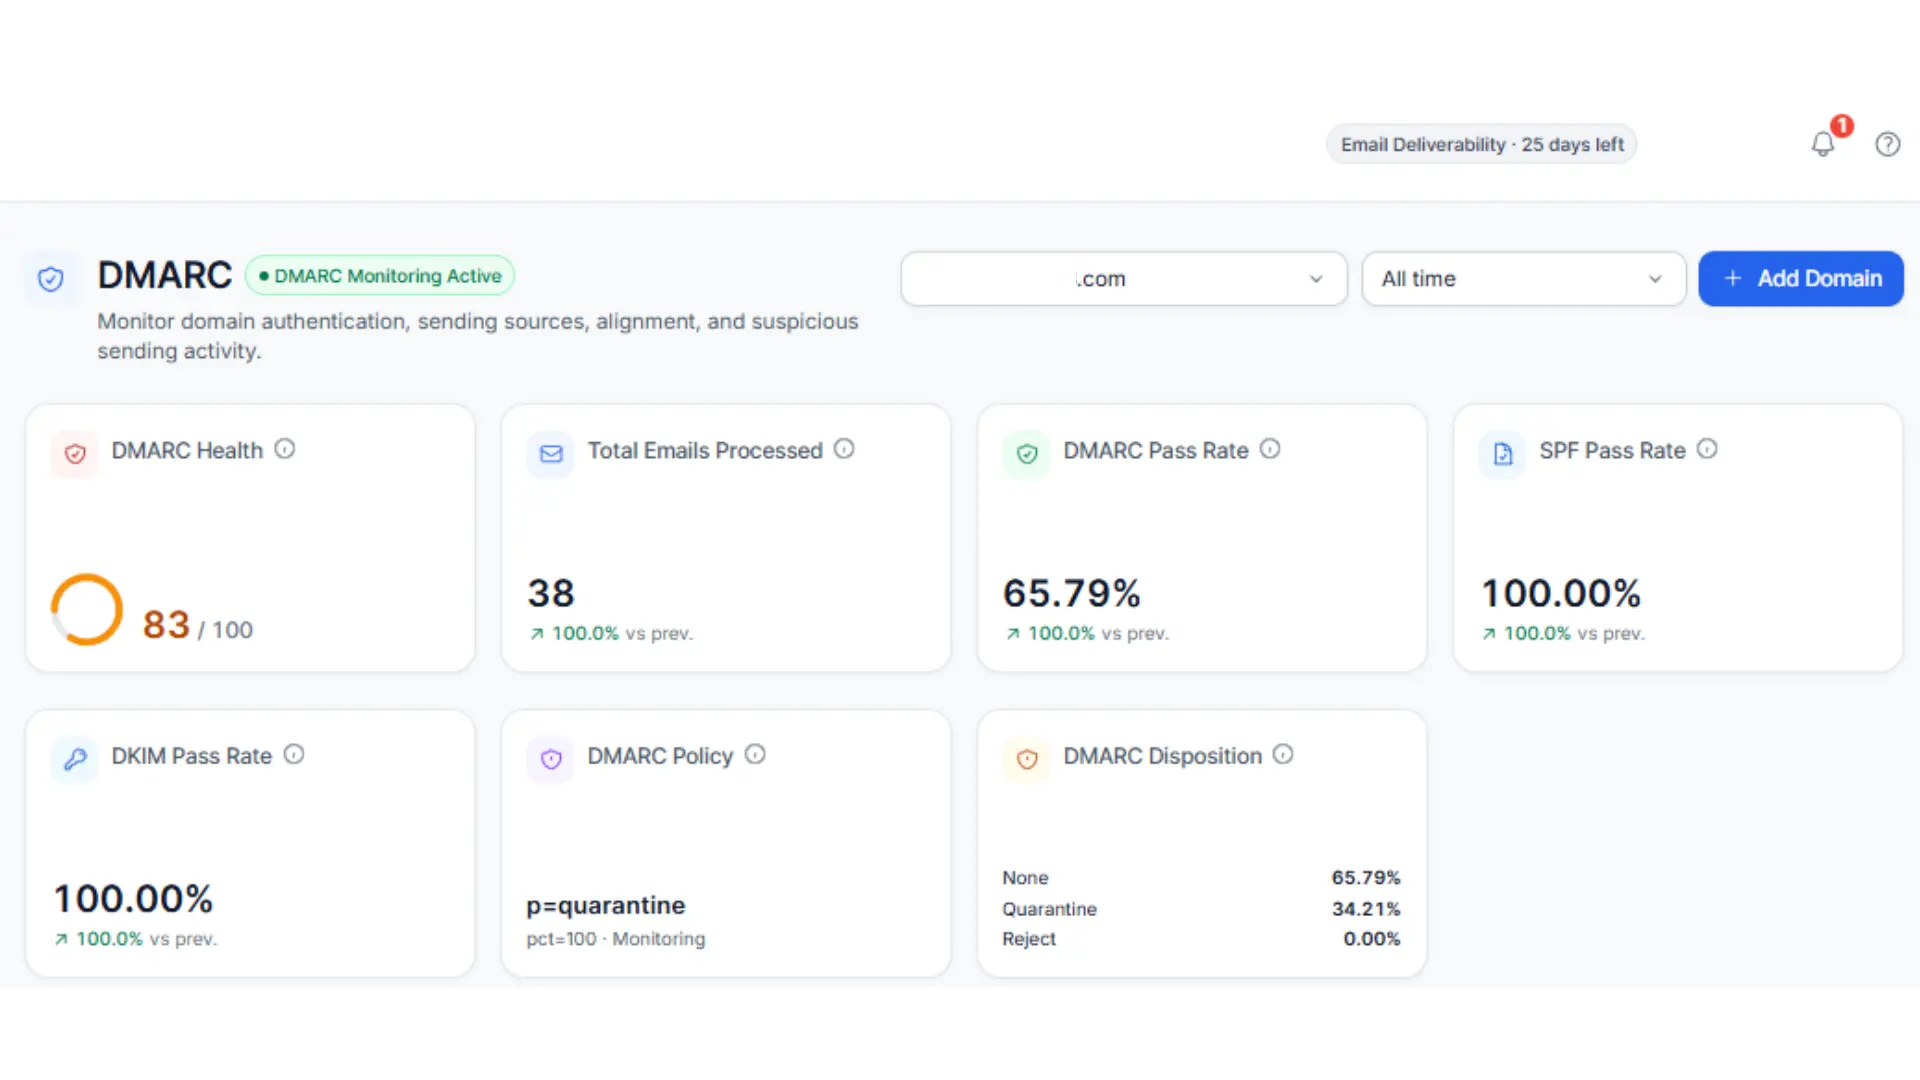Show DMARC Pass Rate info tooltip
The image size is (1920, 1080).
tap(1270, 449)
